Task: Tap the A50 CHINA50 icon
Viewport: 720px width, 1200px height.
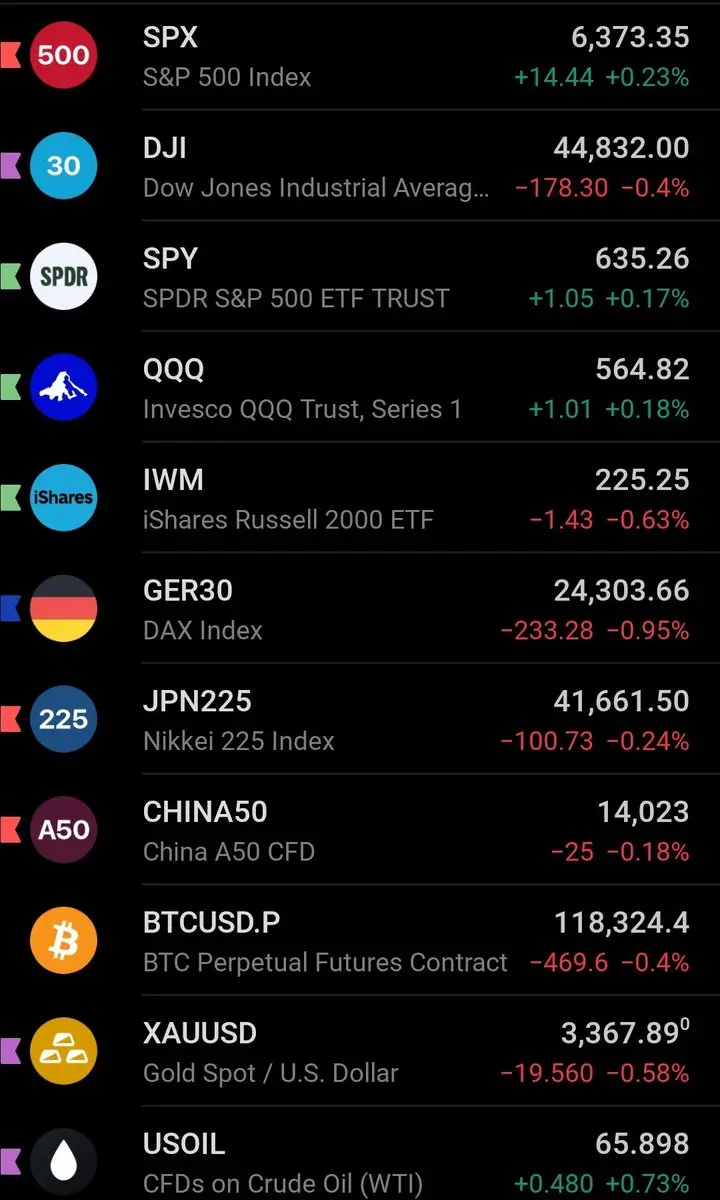Action: pyautogui.click(x=63, y=829)
